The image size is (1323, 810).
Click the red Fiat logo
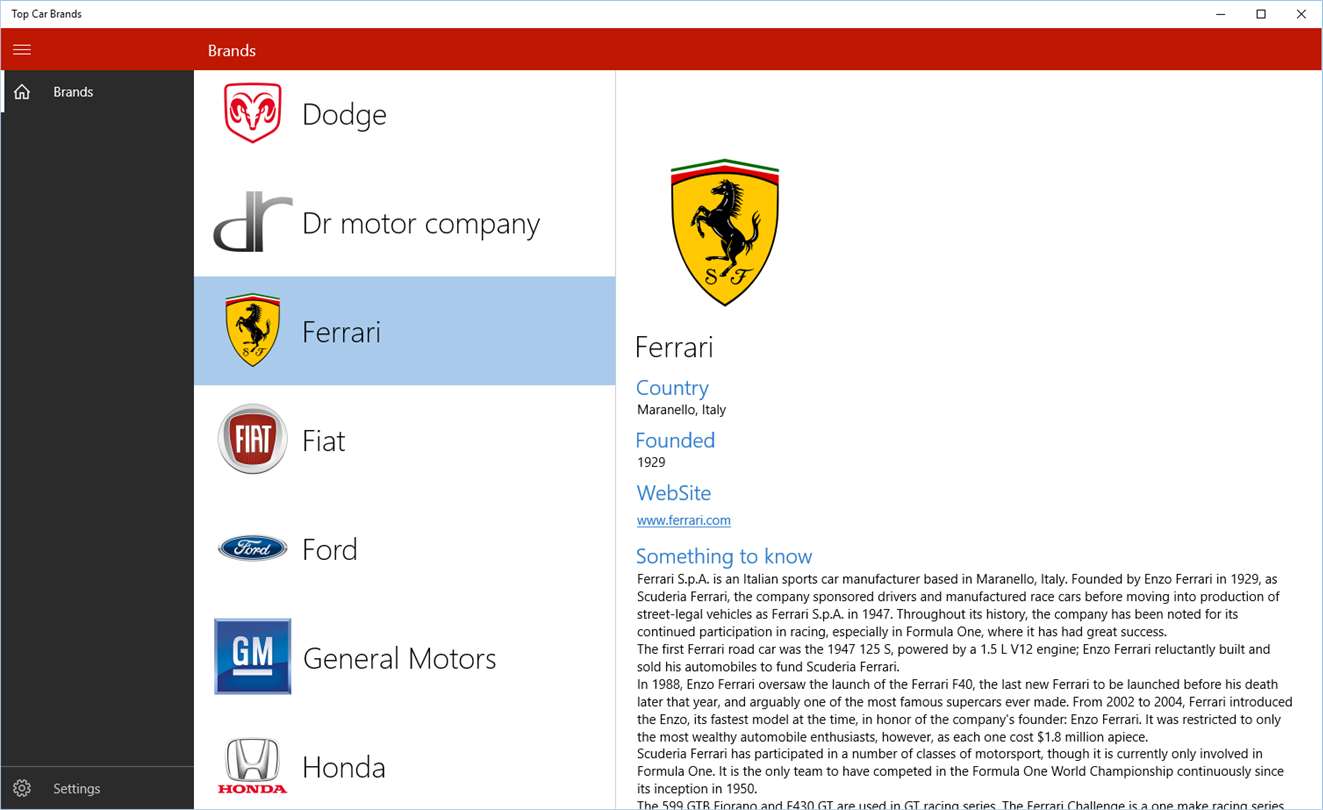(x=253, y=439)
